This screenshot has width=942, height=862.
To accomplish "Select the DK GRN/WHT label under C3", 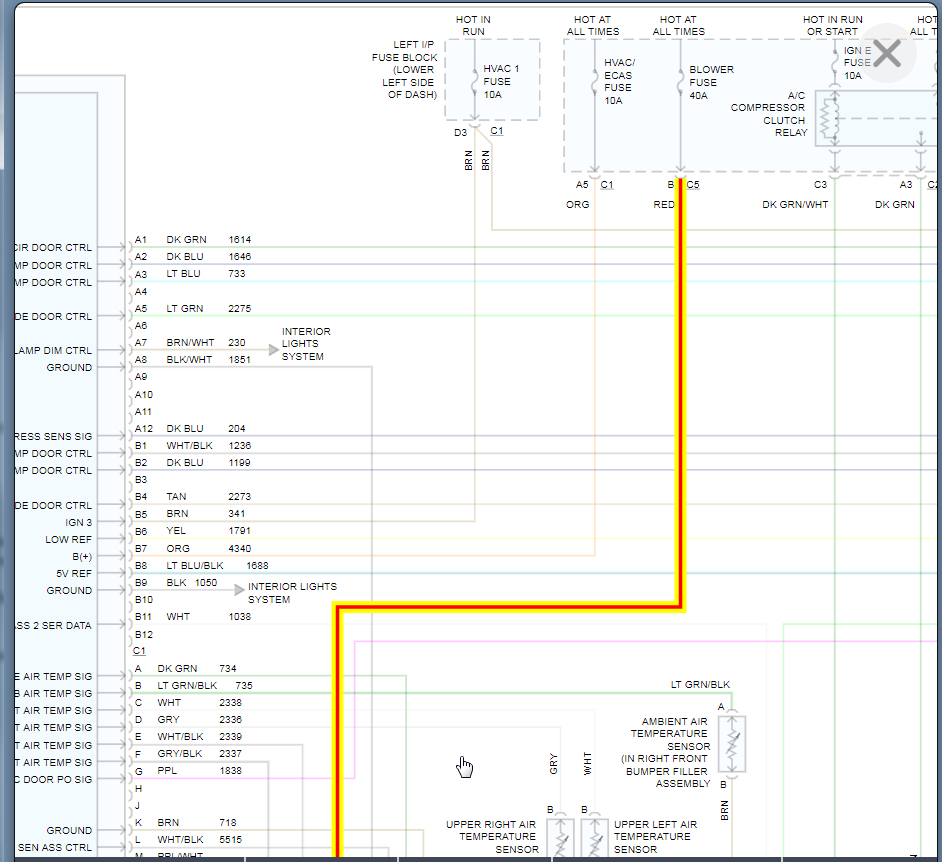I will point(795,204).
